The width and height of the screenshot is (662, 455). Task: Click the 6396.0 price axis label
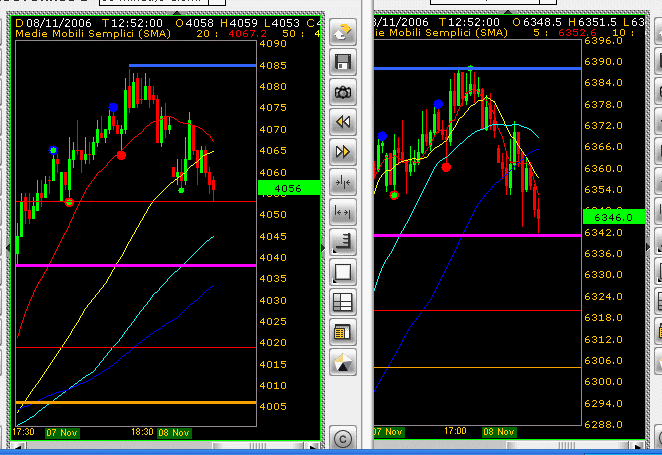coord(603,41)
